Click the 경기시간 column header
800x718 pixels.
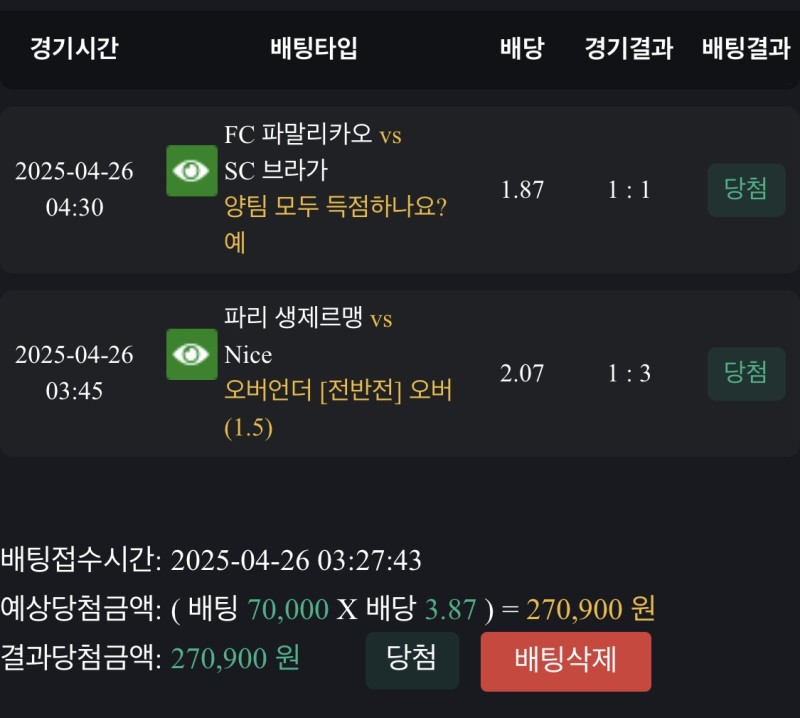[x=74, y=49]
